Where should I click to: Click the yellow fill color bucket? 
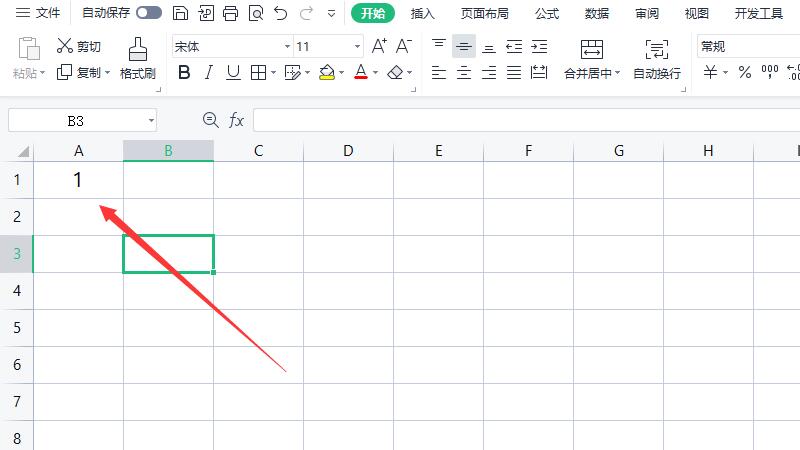(x=326, y=72)
